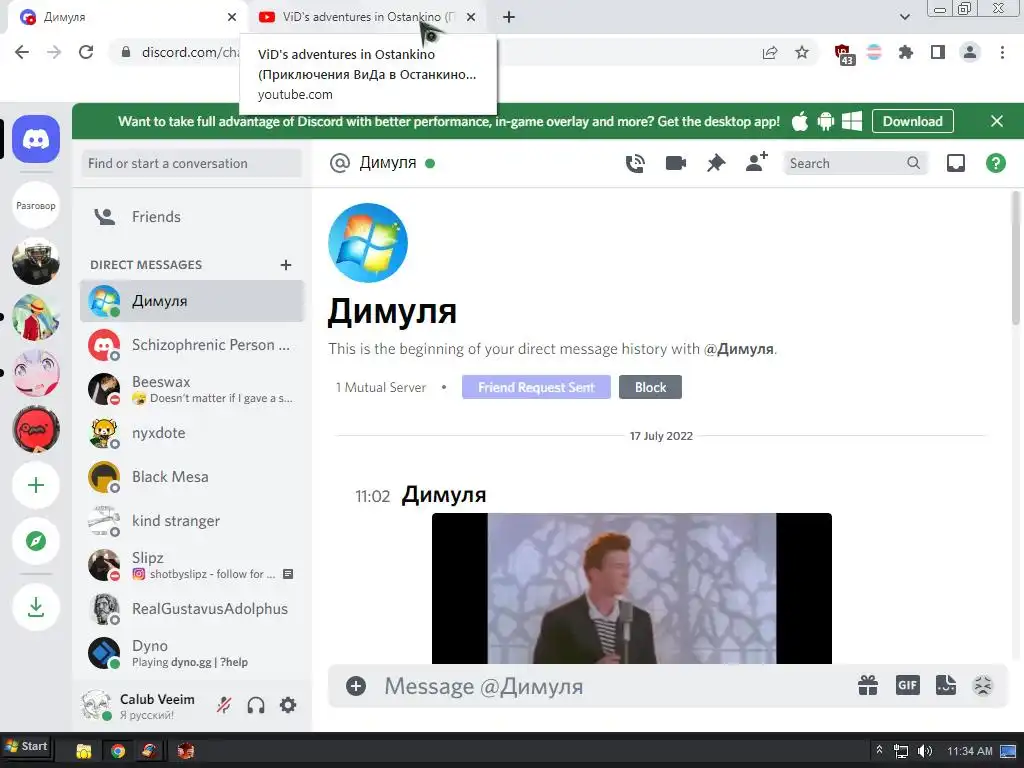Screen dimensions: 1024x768
Task: Open browser extensions puzzle icon
Action: pyautogui.click(x=905, y=52)
